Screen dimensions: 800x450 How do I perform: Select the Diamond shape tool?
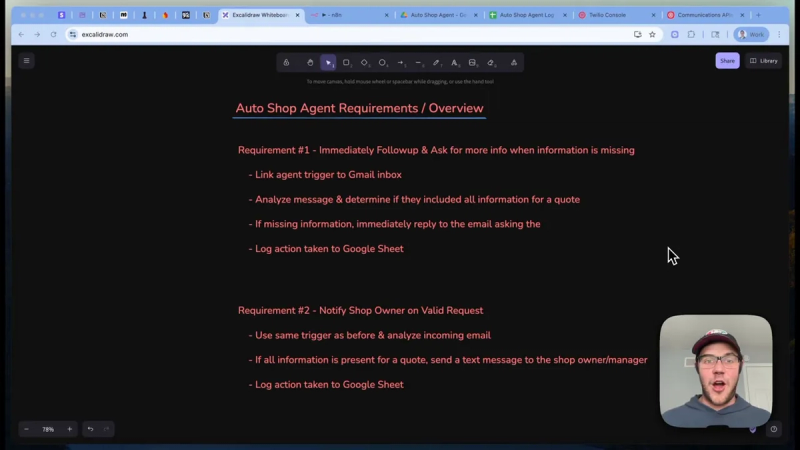(364, 63)
